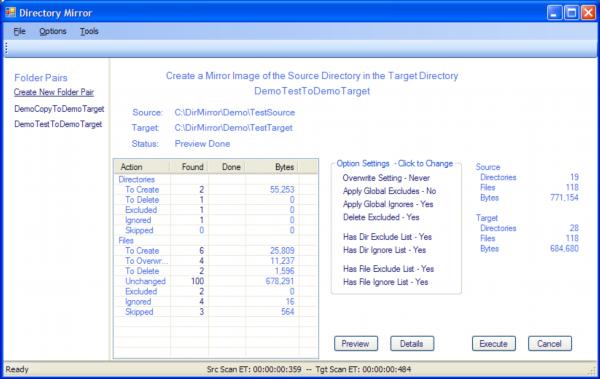Click the Directory Mirror app icon in title bar
Screen dimensions: 600x379
point(10,13)
